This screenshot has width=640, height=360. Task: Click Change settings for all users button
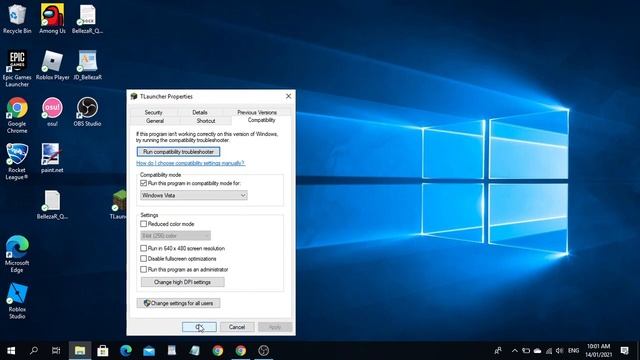pos(178,303)
